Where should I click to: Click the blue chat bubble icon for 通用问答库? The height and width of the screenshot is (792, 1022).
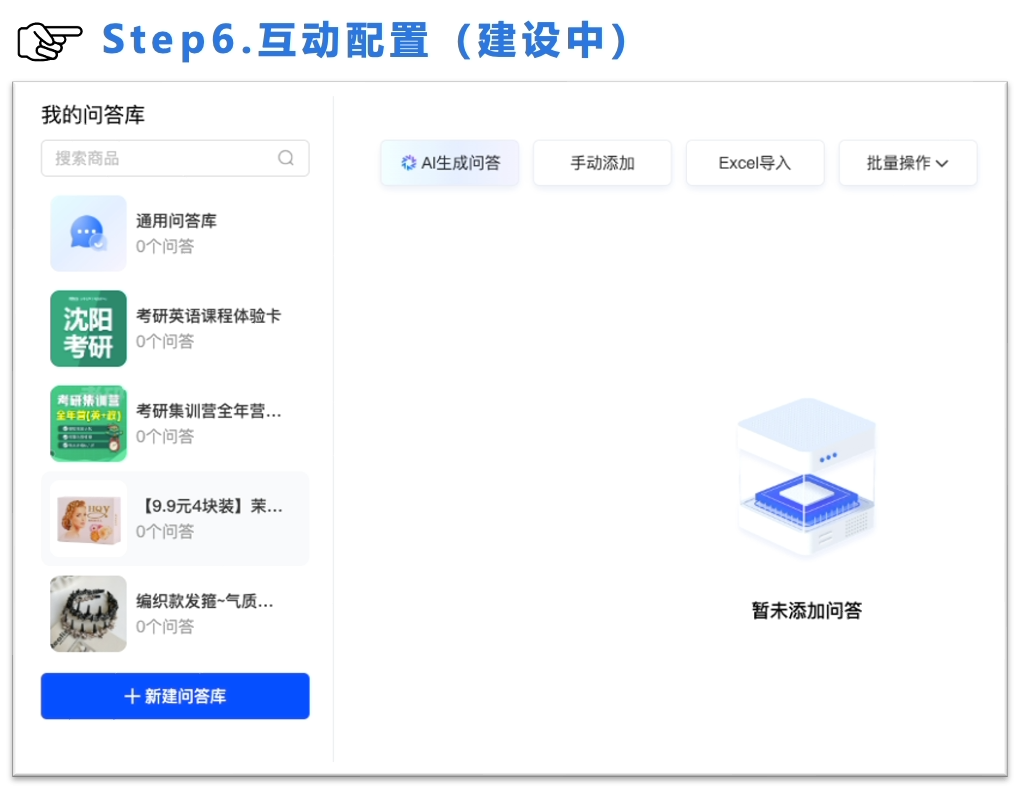(x=88, y=233)
